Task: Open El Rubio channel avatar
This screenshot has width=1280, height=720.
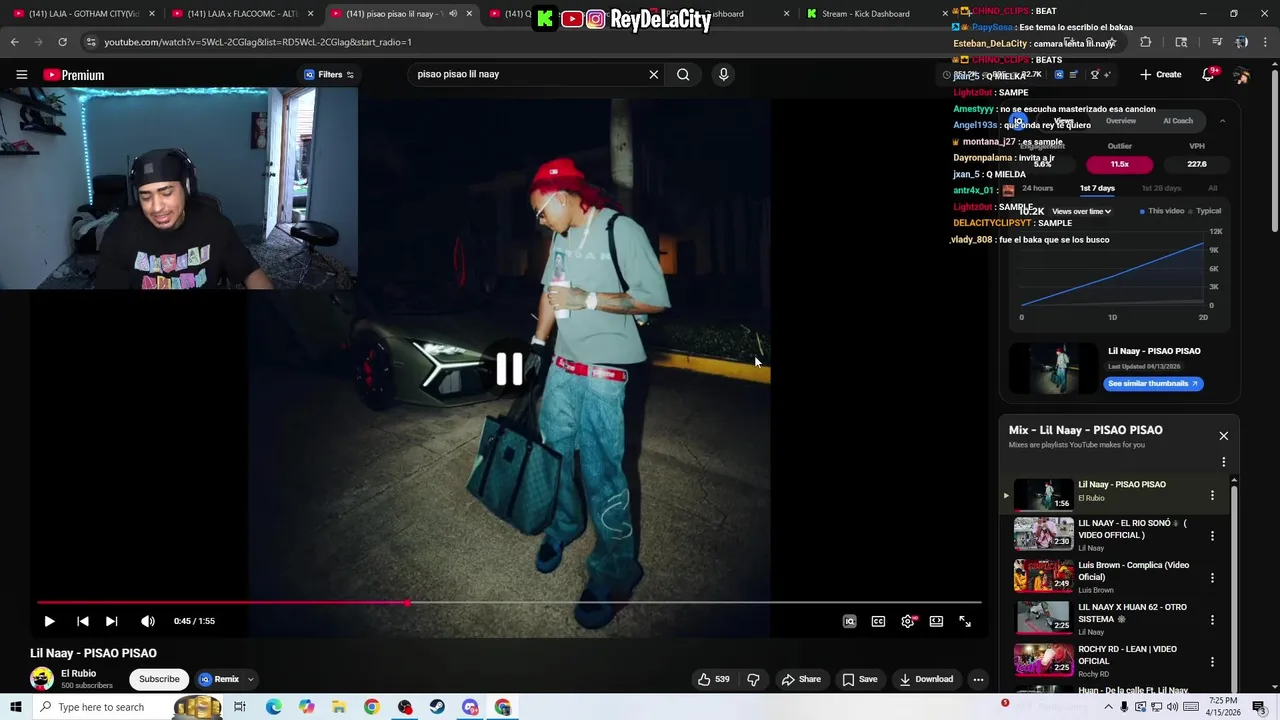Action: click(42, 679)
